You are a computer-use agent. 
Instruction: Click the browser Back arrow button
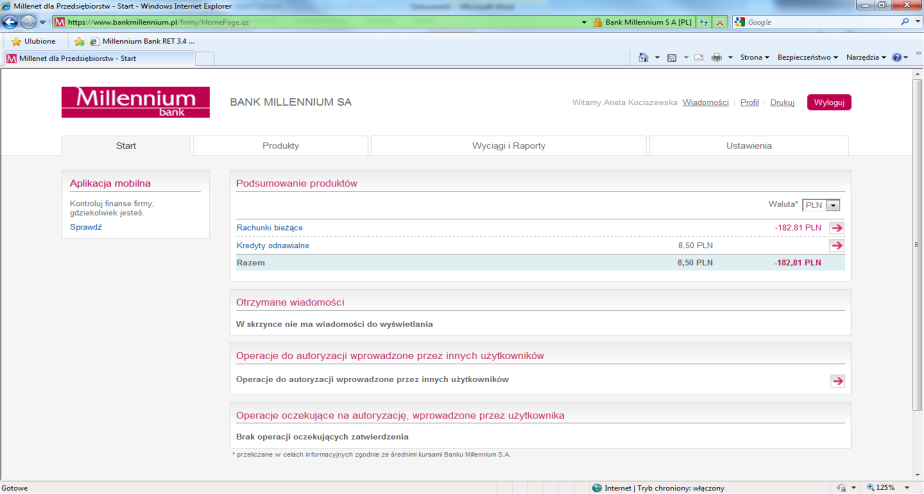click(10, 22)
